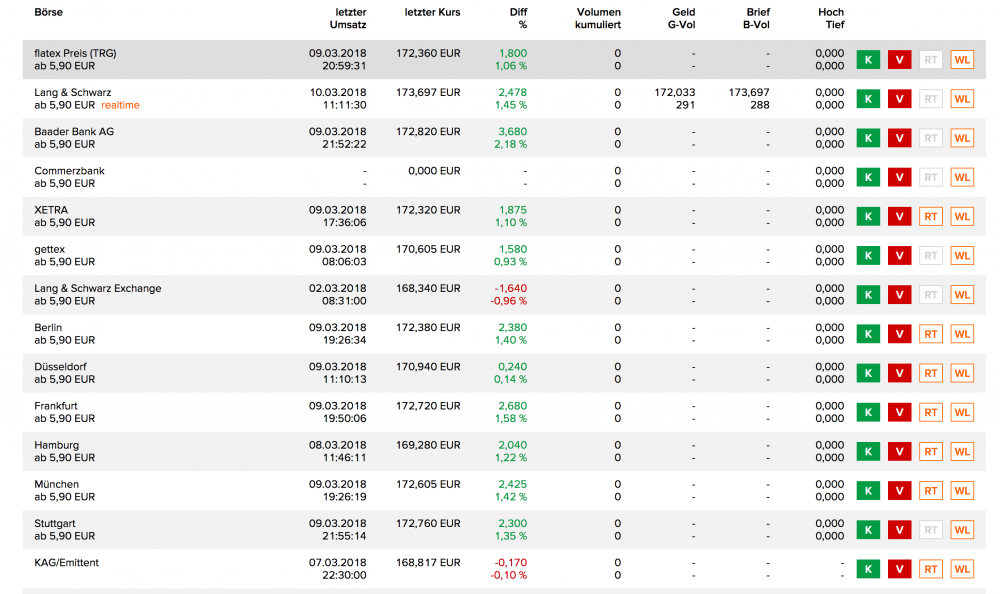This screenshot has height=594, width=1000.
Task: Click the Diff % column header
Action: tap(516, 18)
